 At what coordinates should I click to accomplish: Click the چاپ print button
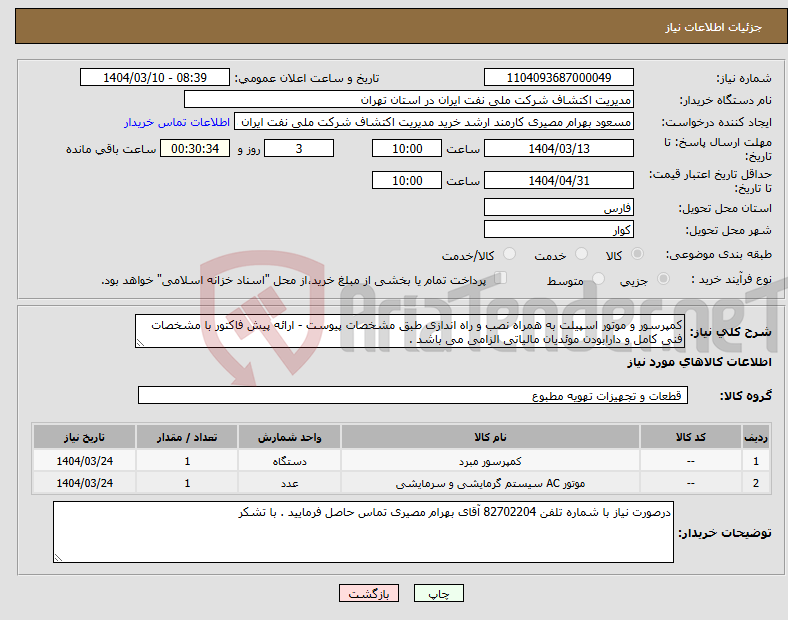click(x=439, y=593)
